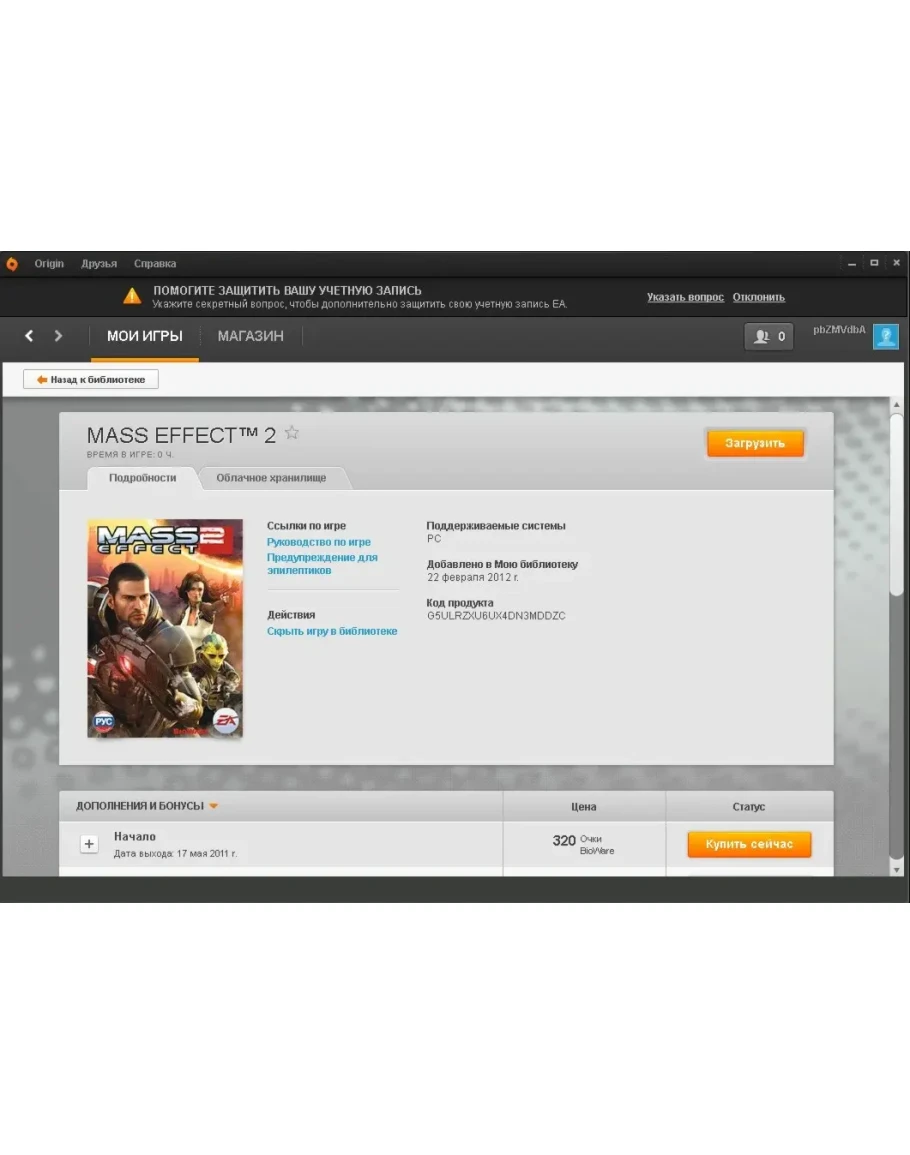Open the Origin menu
This screenshot has width=910, height=1155.
(x=49, y=264)
